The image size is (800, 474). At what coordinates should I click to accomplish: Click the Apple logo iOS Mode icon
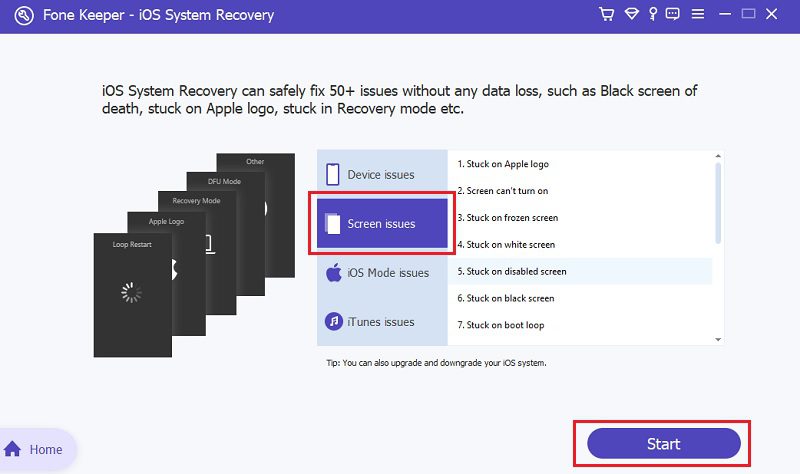[334, 272]
